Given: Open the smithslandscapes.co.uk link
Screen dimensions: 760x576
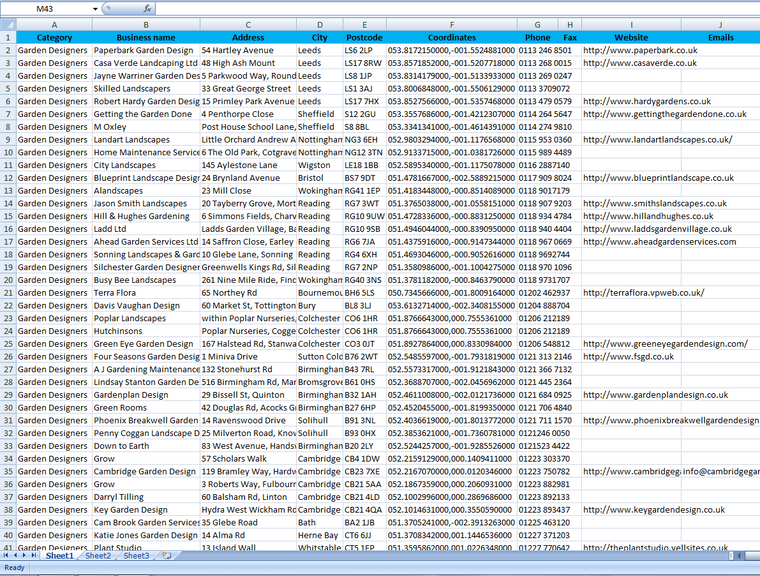Looking at the screenshot, I should tap(655, 204).
